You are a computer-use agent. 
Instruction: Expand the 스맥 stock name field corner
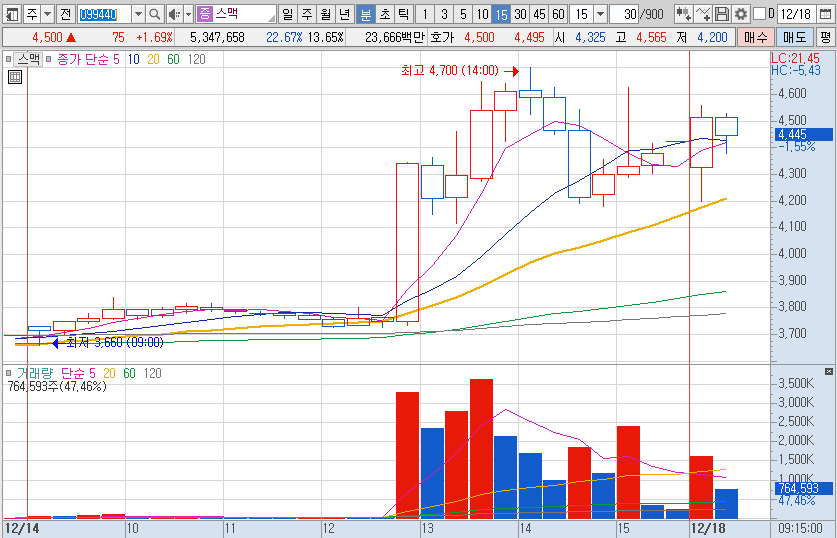pos(272,18)
